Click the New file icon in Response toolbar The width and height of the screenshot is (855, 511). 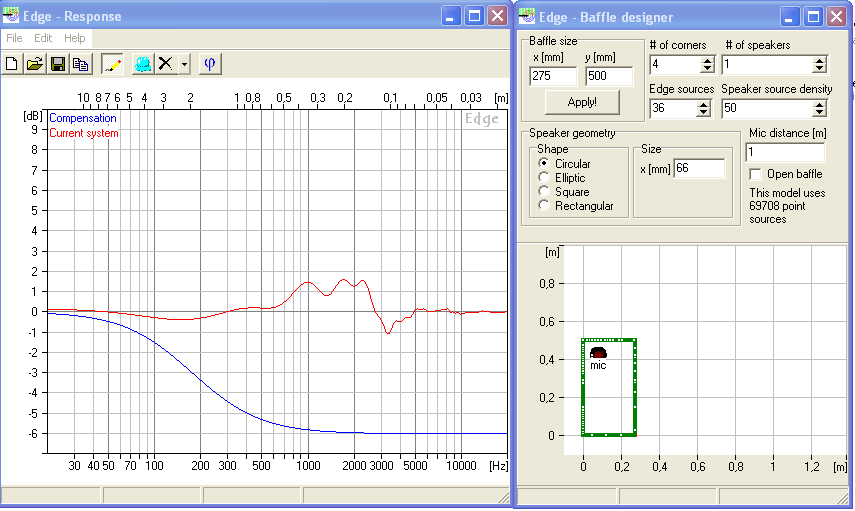(11, 64)
